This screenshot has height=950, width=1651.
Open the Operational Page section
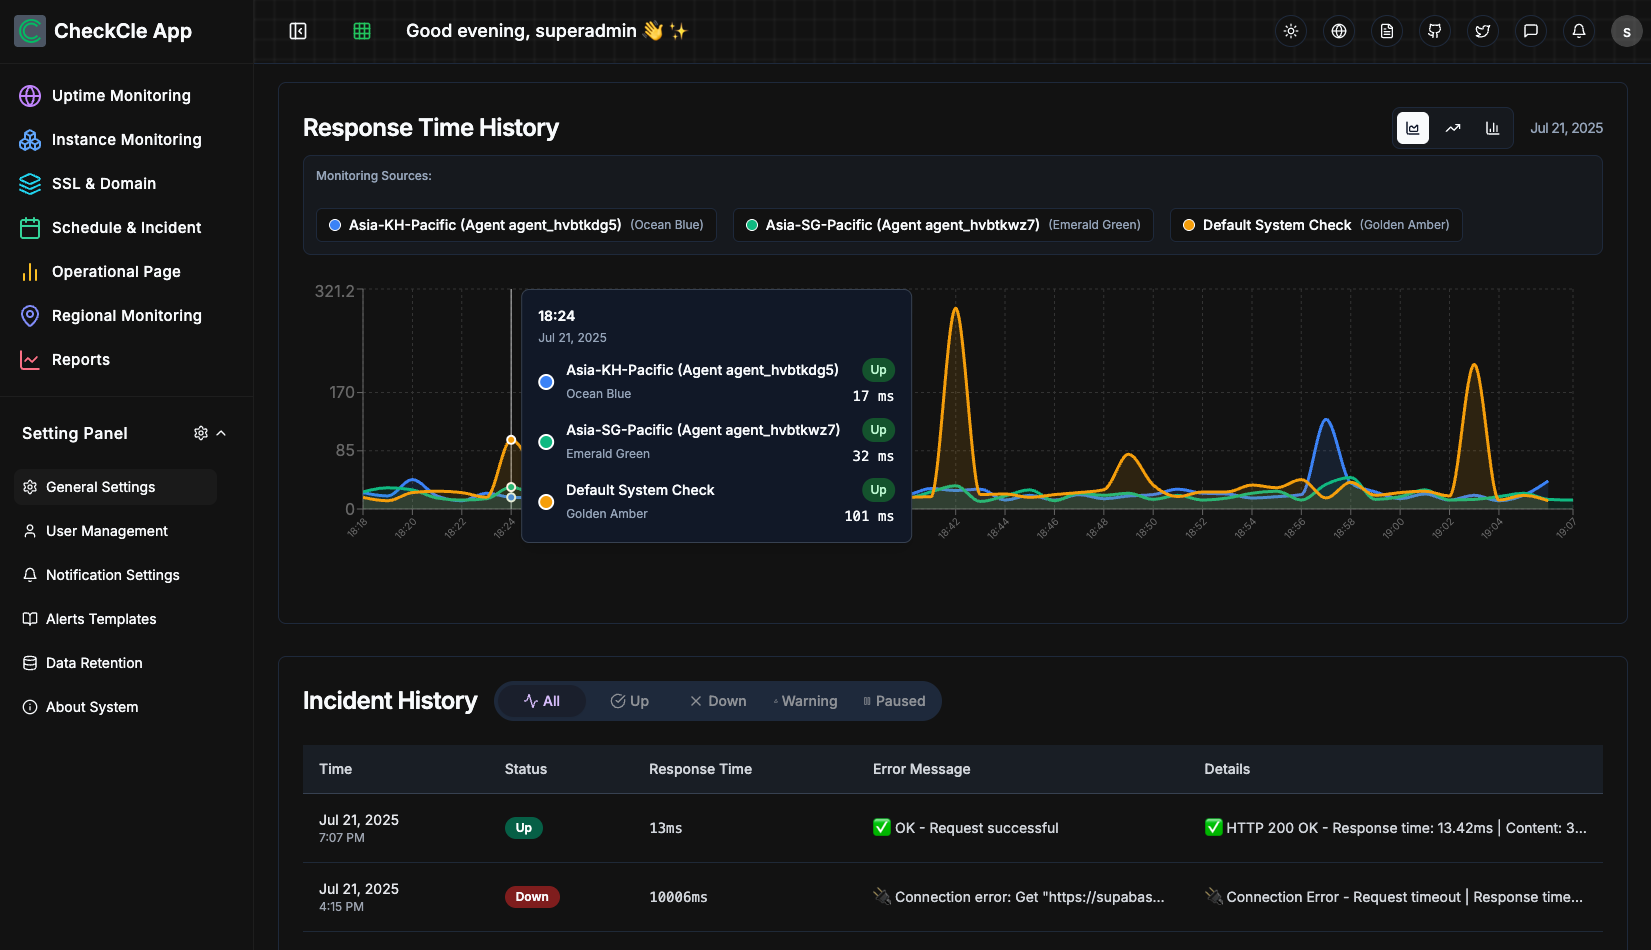[116, 271]
